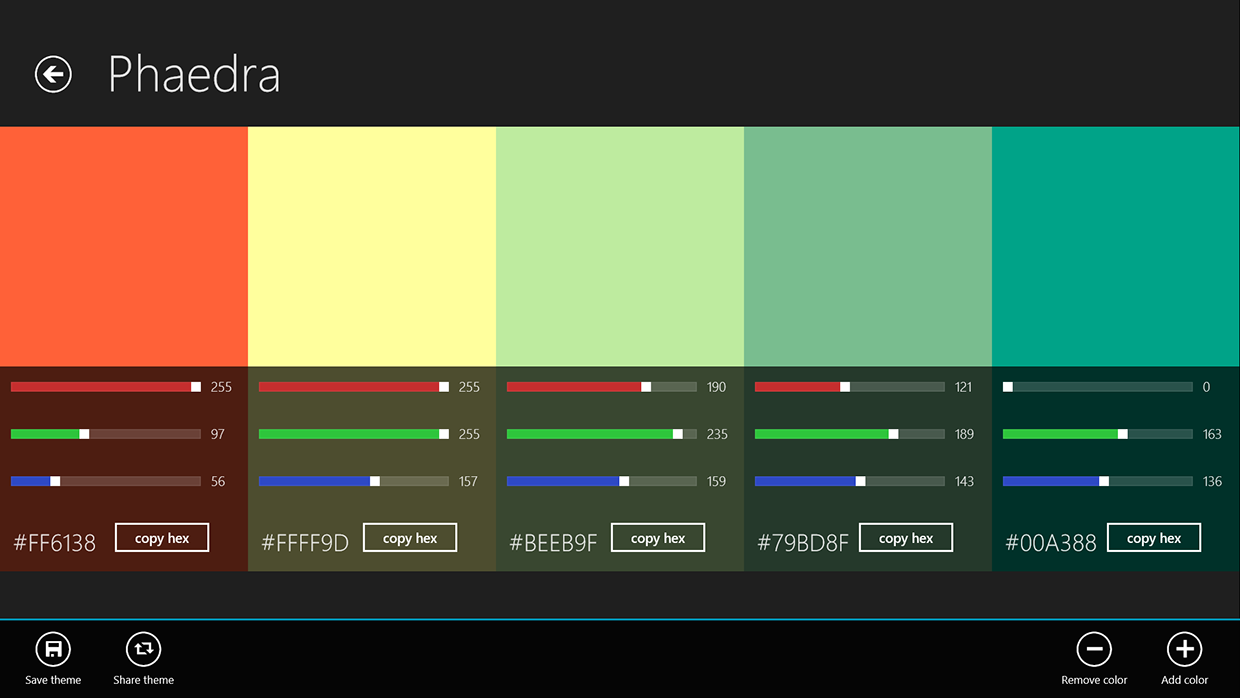Copy hex code for #BEEB9F
1240x698 pixels.
[657, 537]
